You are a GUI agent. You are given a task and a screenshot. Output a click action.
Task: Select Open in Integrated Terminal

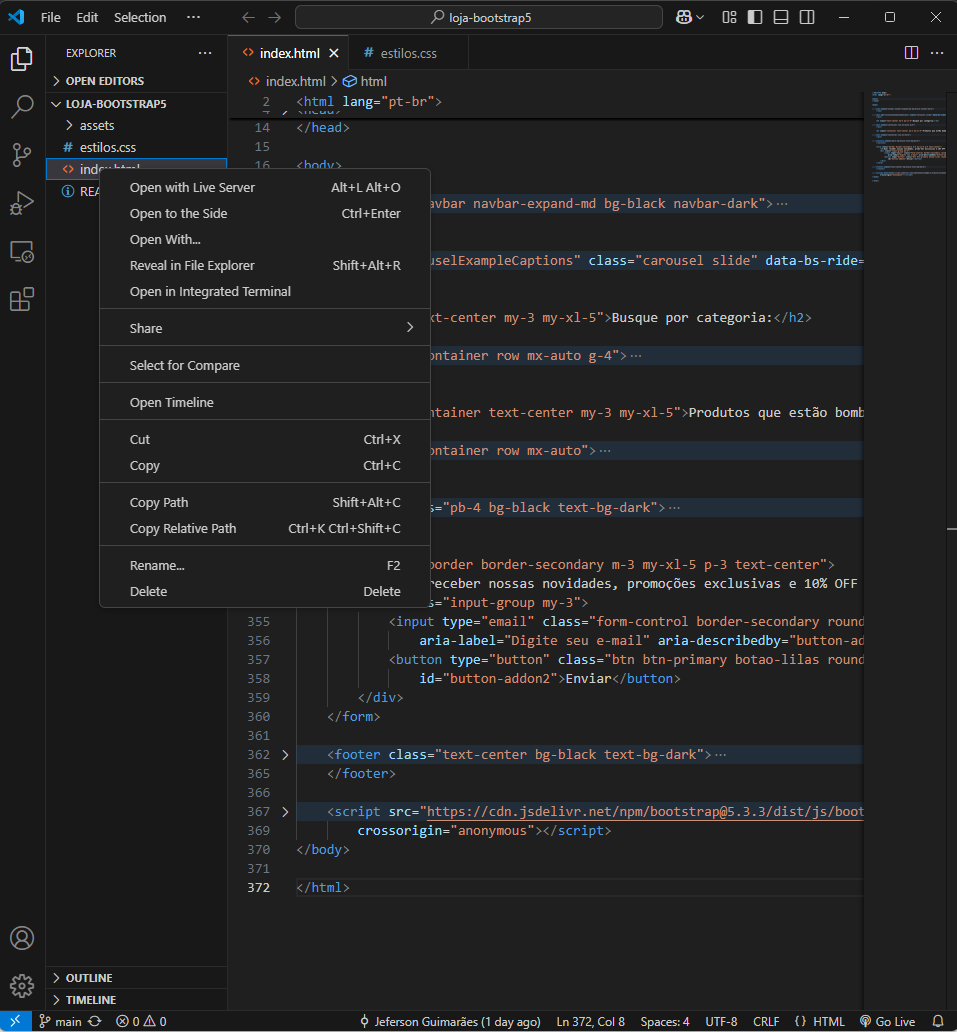265,292
